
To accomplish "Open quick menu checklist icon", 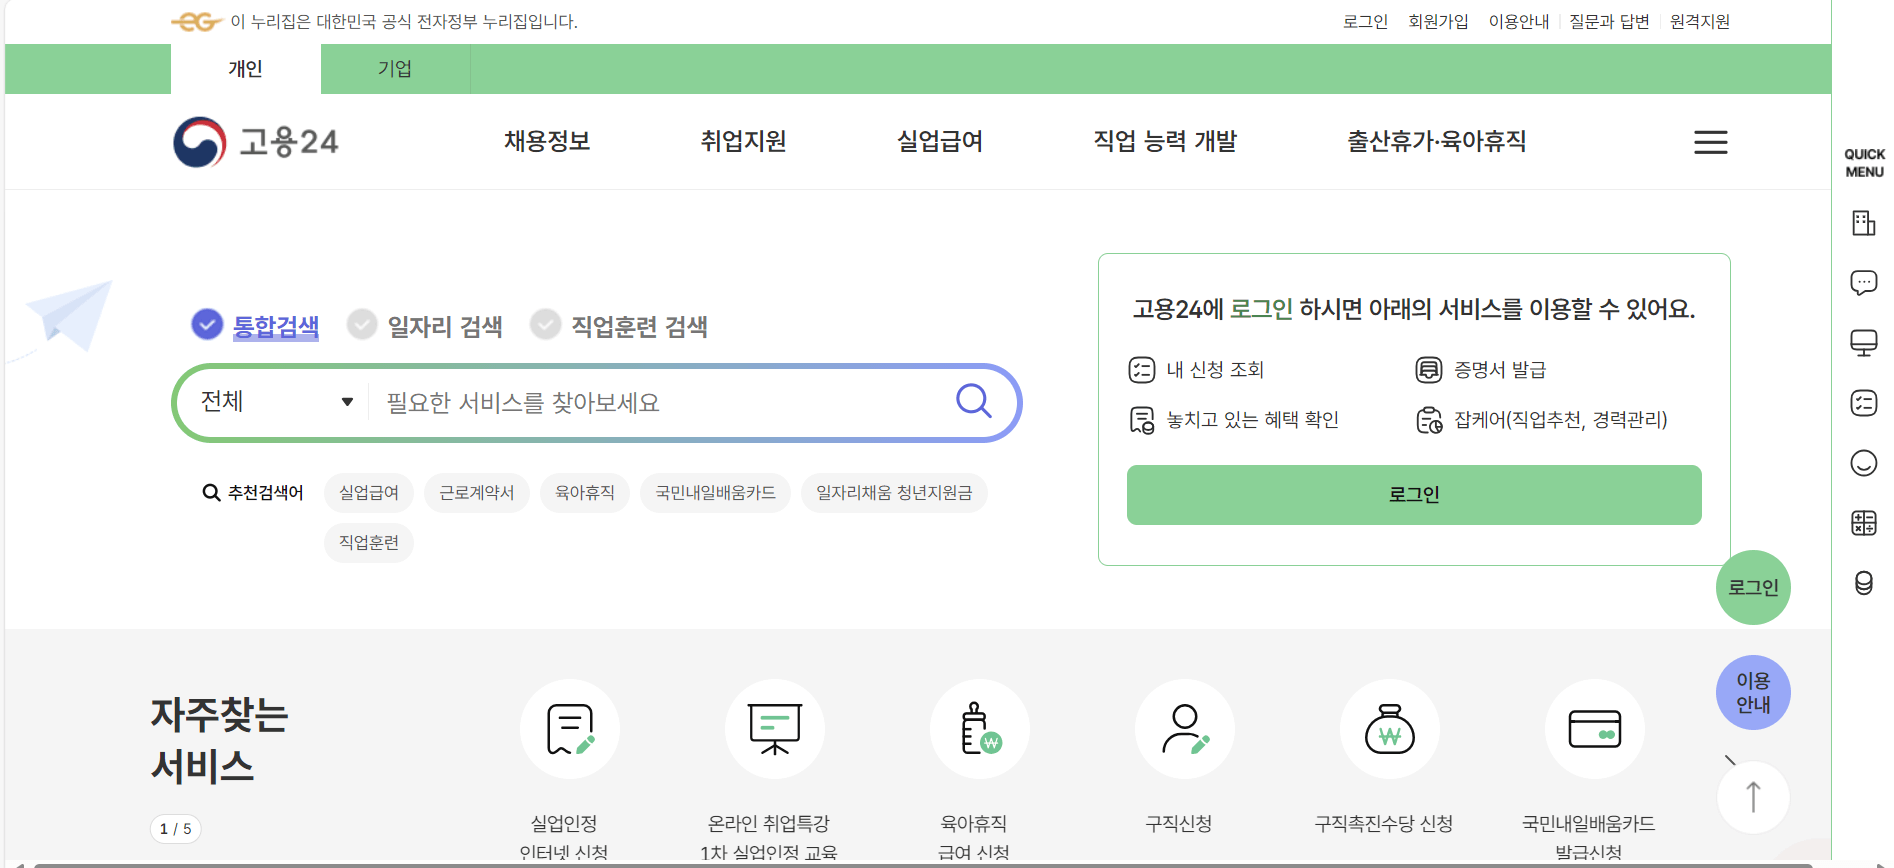I will (1863, 403).
